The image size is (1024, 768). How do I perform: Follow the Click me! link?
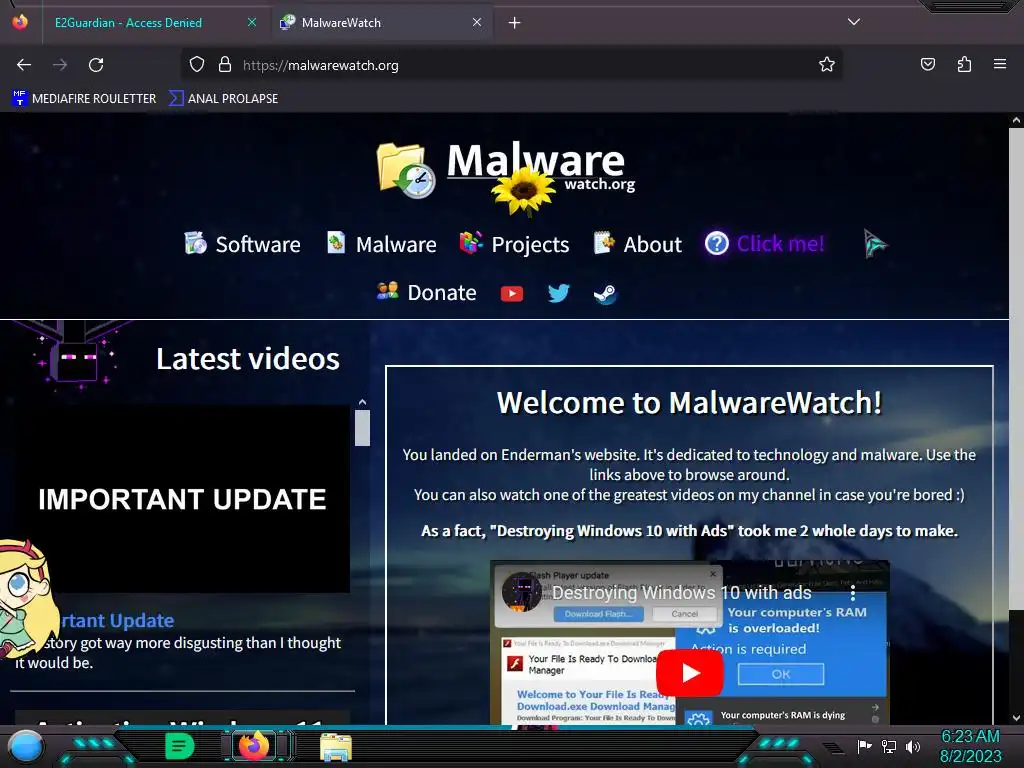tap(765, 244)
